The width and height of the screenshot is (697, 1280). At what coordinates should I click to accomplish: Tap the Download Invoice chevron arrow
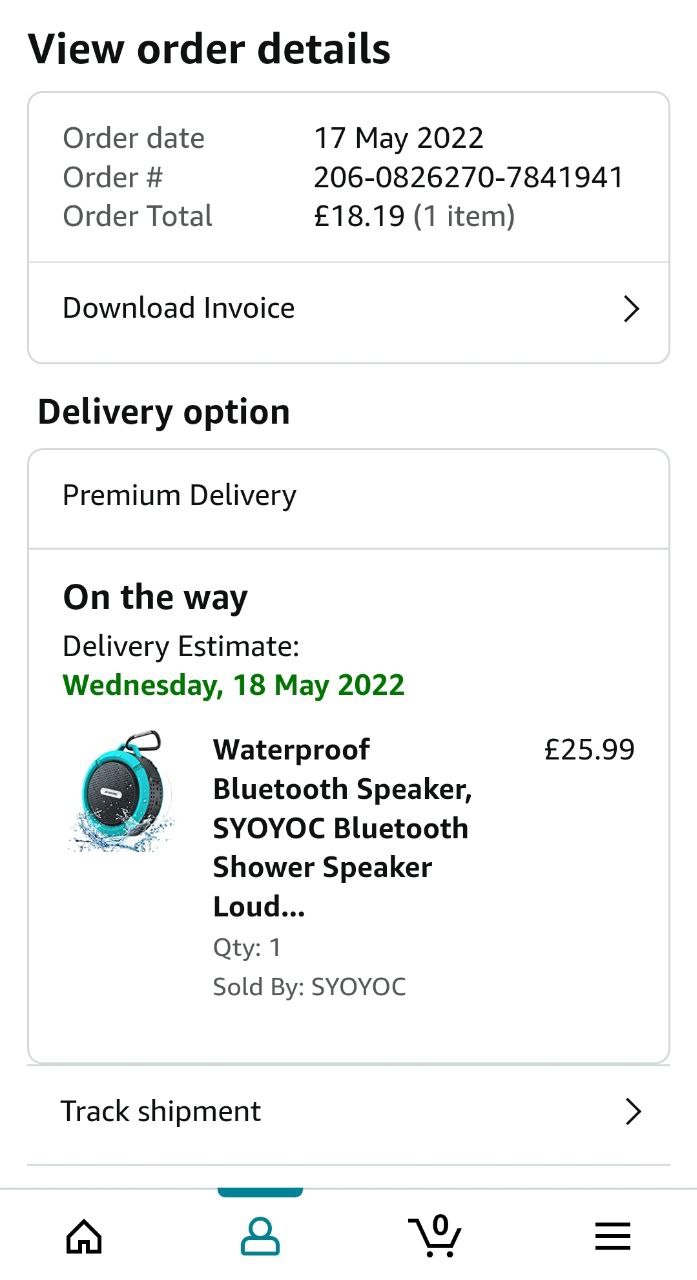[631, 309]
